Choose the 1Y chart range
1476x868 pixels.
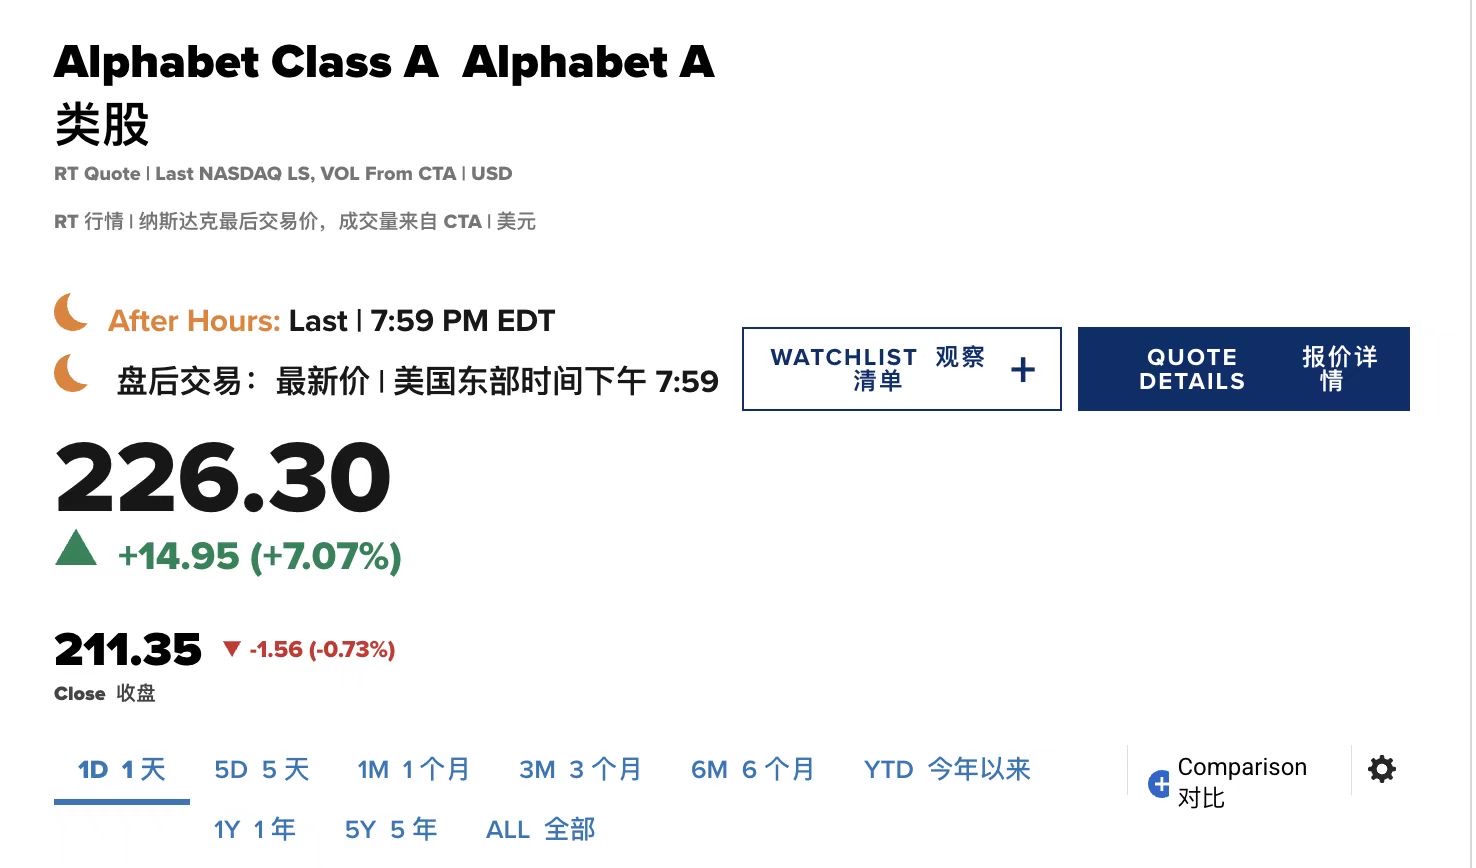point(255,830)
